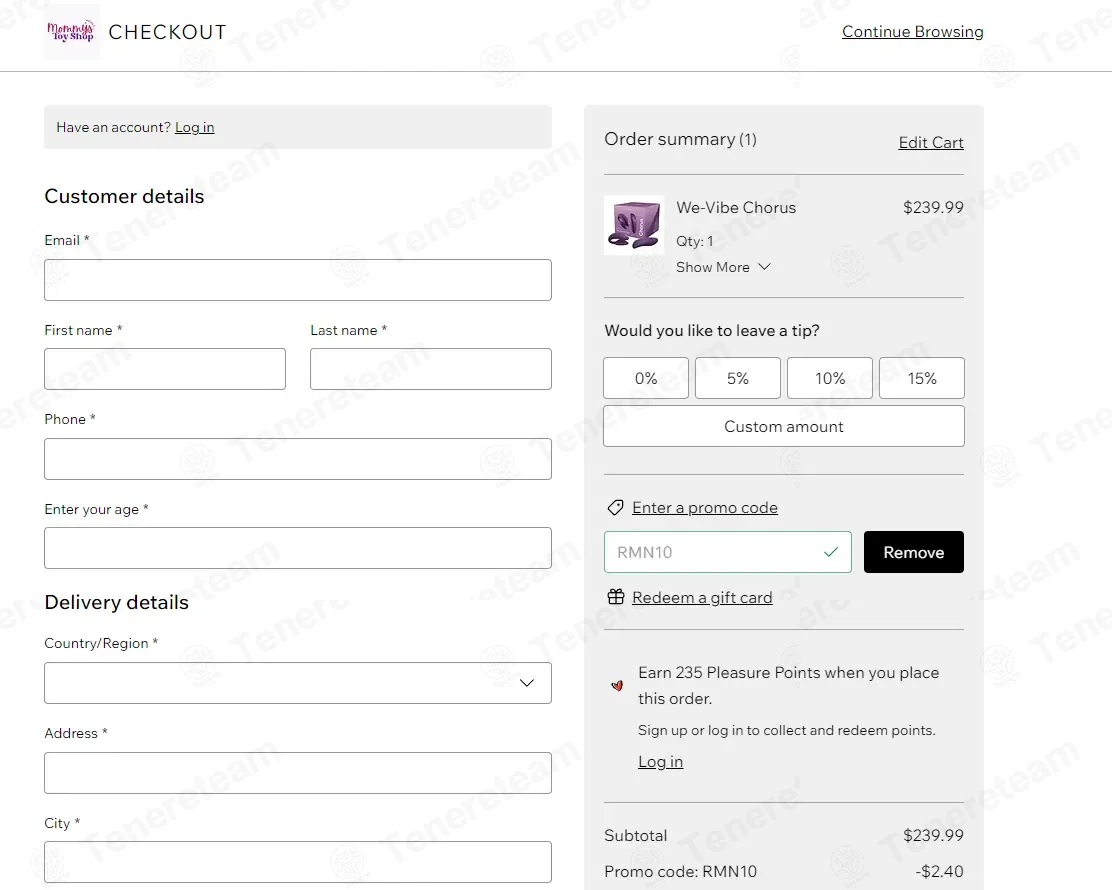The width and height of the screenshot is (1112, 890).
Task: Click the Subtotal $239.99 amount
Action: click(933, 835)
